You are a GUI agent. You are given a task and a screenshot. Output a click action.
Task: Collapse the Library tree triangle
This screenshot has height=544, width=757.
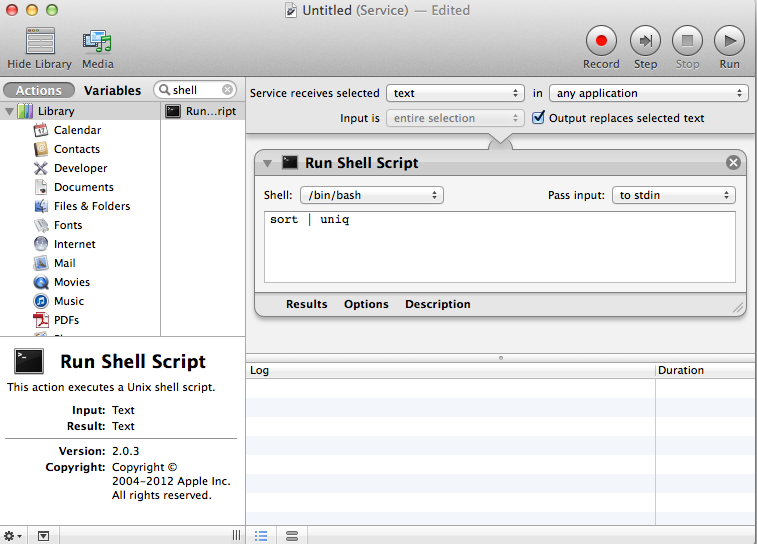[9, 112]
